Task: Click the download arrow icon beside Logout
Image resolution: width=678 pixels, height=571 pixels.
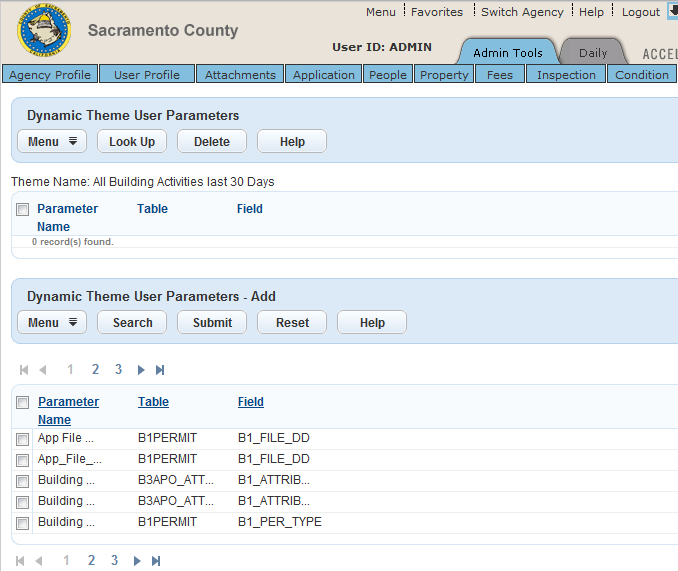Action: coord(672,11)
